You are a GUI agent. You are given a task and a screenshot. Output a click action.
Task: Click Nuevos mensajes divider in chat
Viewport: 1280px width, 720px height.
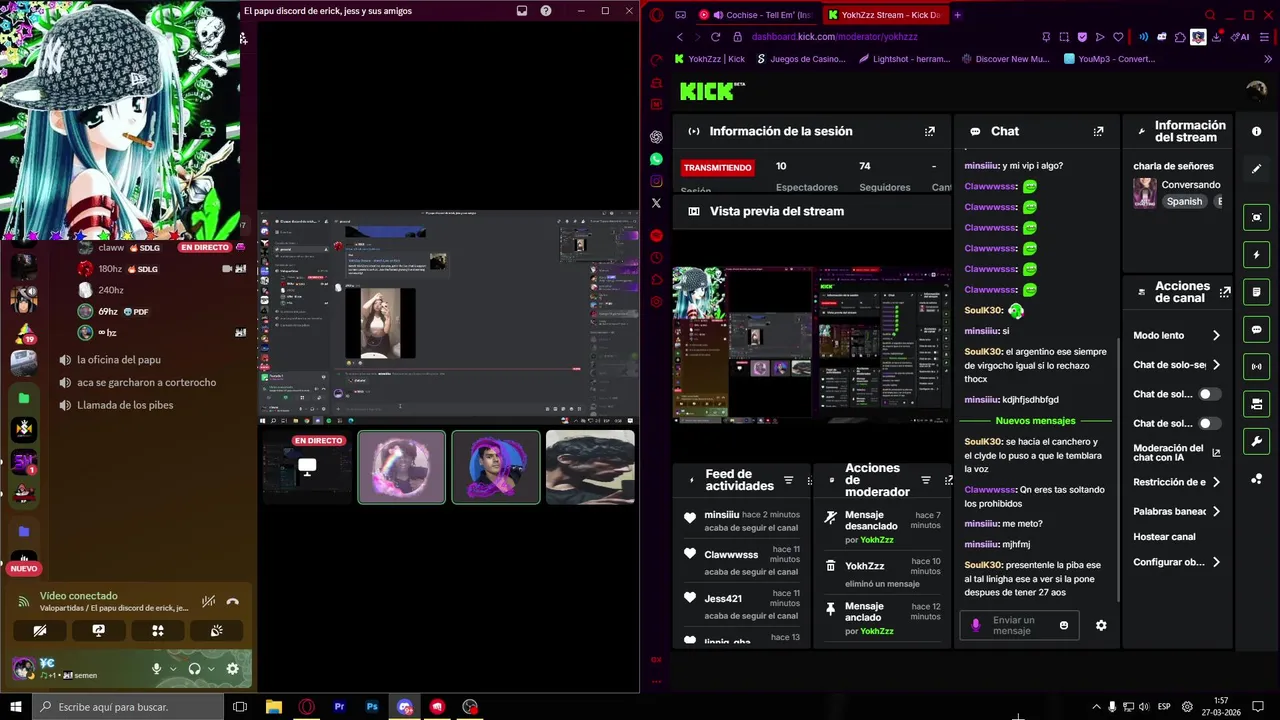click(1035, 421)
